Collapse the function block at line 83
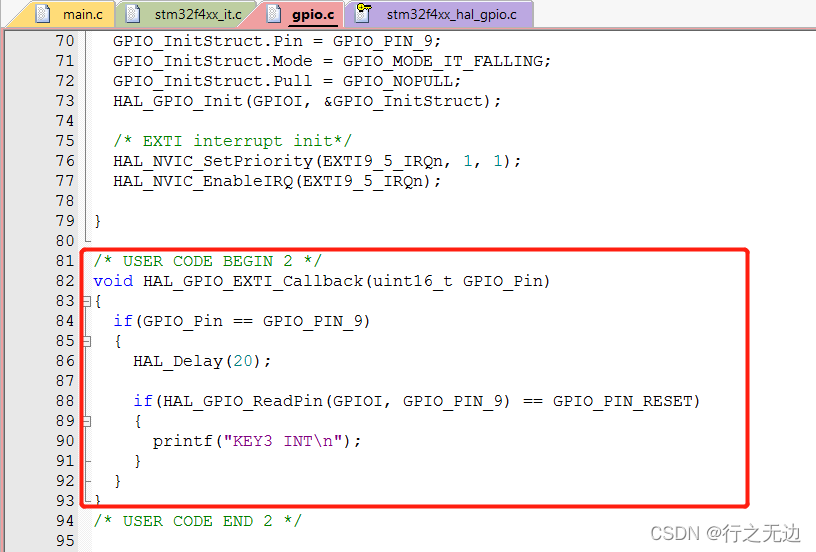Image resolution: width=816 pixels, height=552 pixels. (87, 301)
